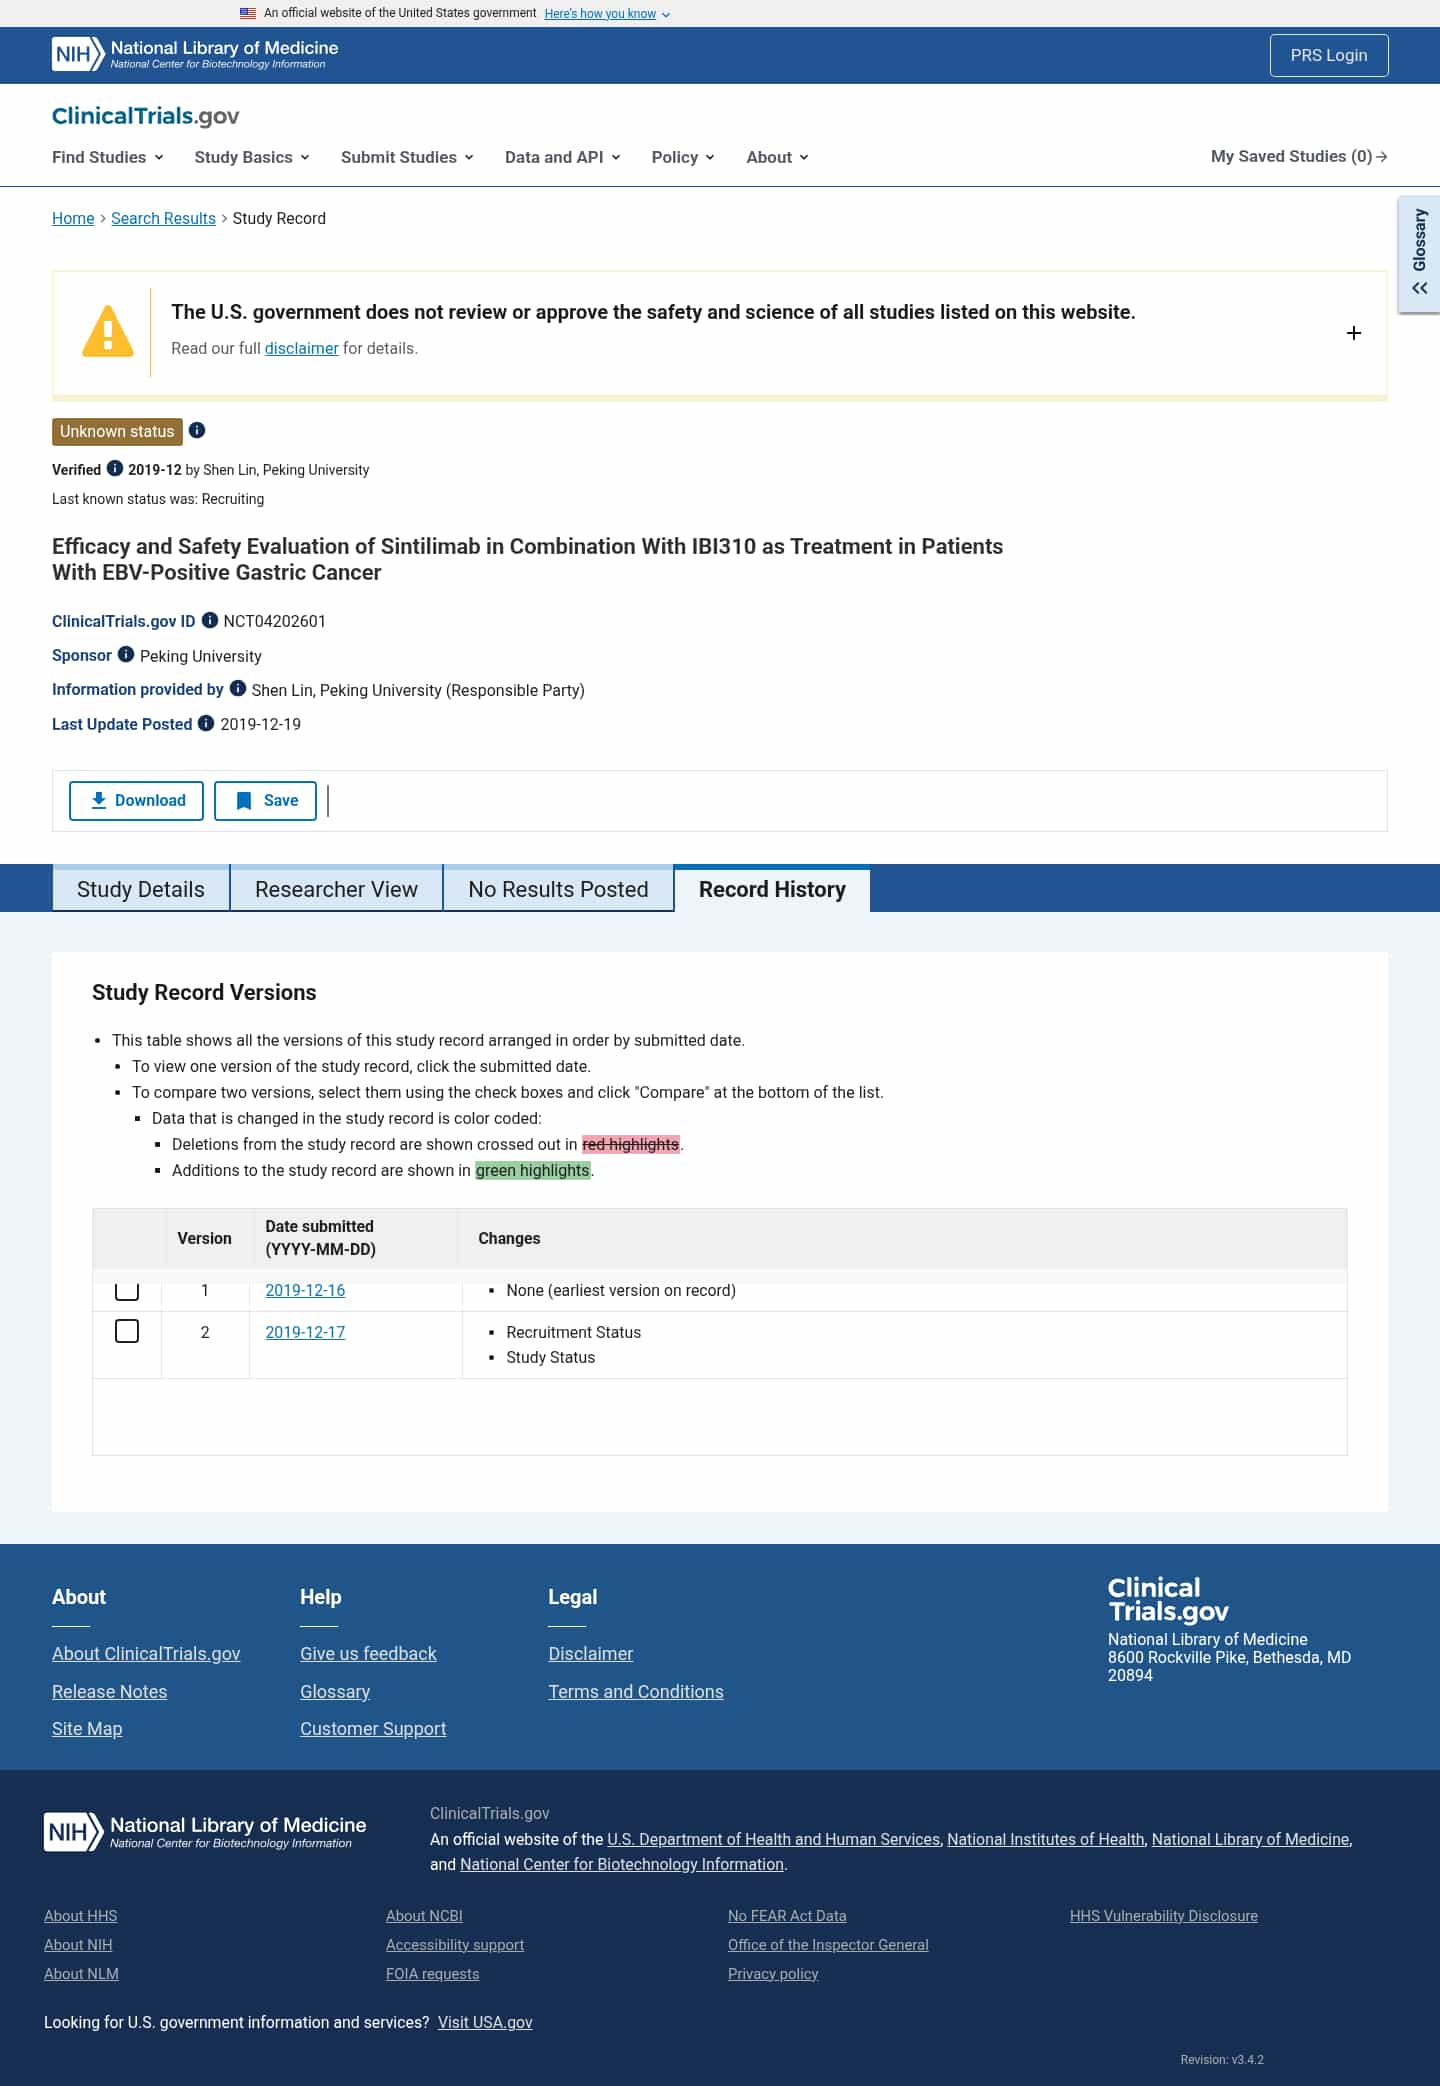Click the NCT04202601 identifier text
The image size is (1440, 2086).
click(x=274, y=621)
